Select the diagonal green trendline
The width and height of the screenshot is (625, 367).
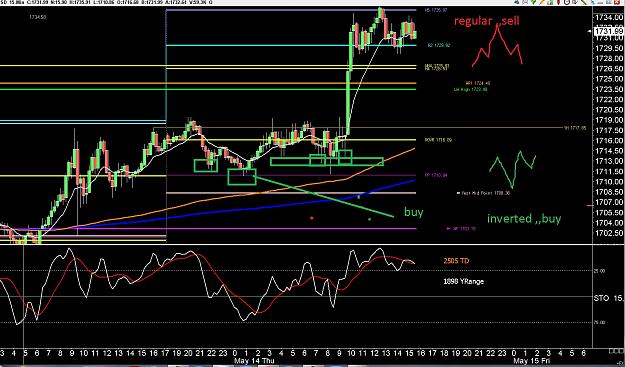(x=324, y=197)
